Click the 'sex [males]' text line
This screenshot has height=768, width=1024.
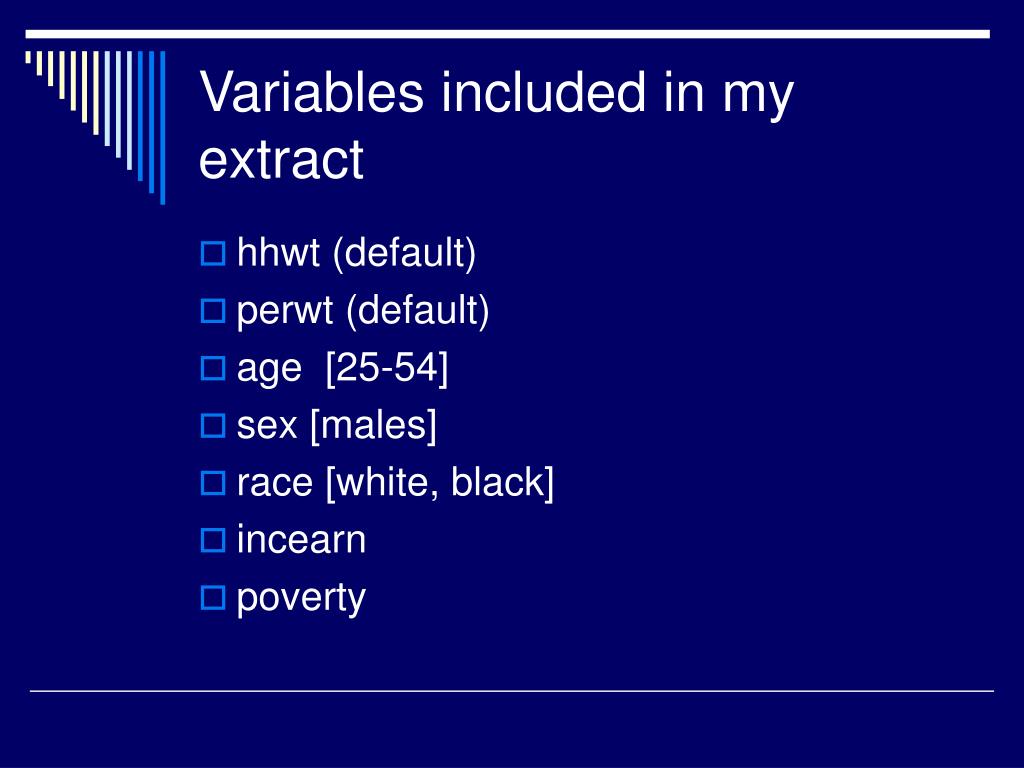pos(336,426)
